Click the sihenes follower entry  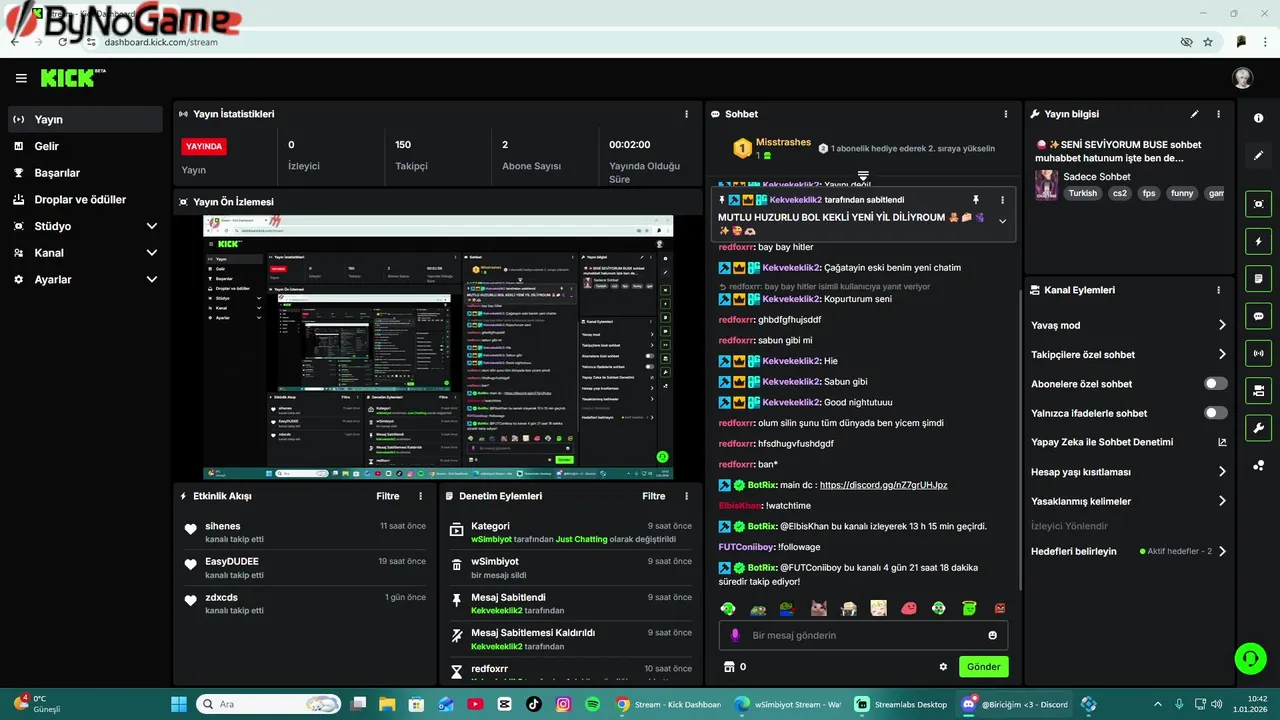coord(305,532)
